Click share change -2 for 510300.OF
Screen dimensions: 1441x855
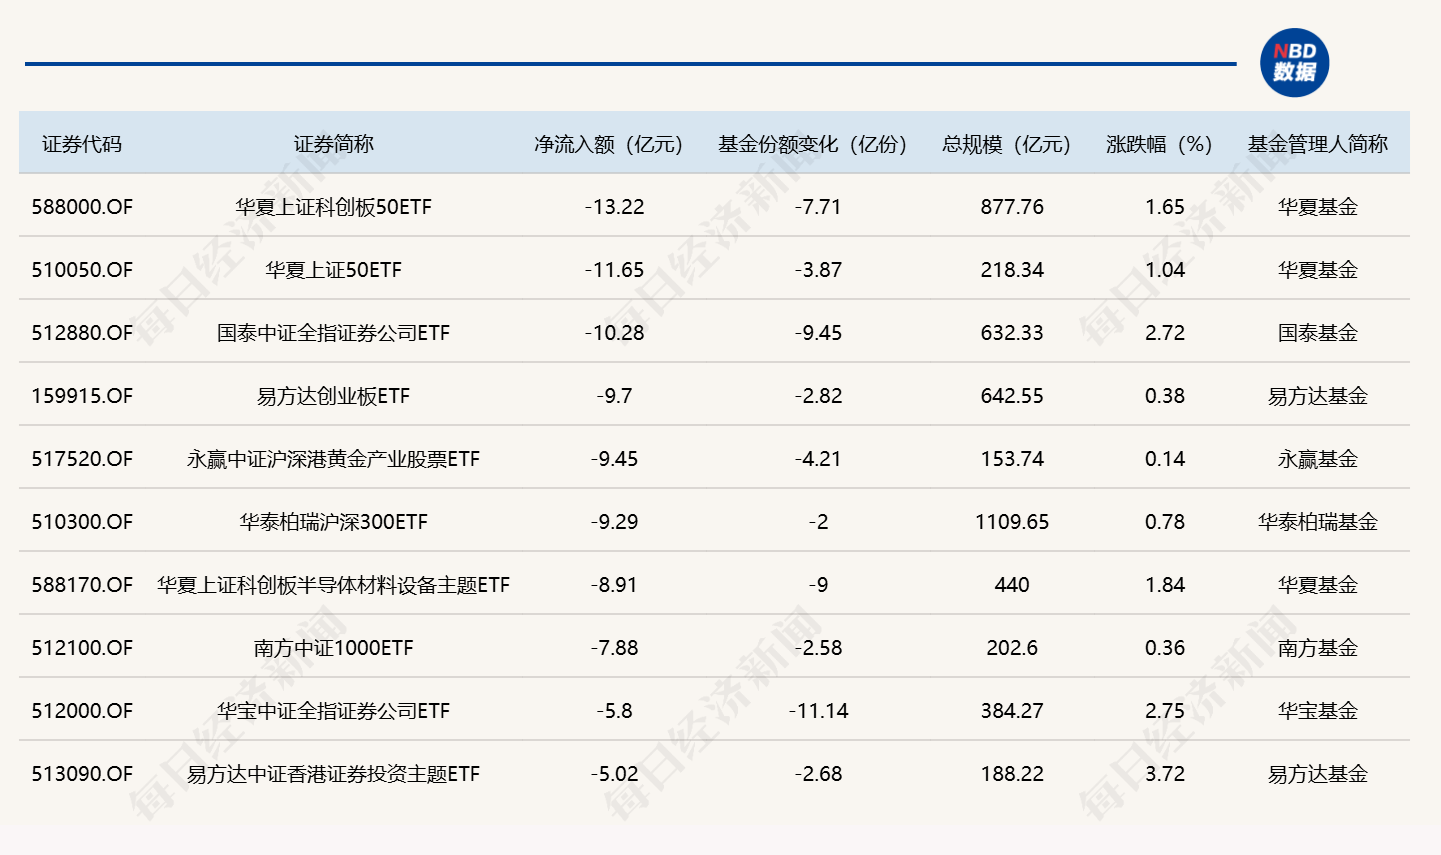[x=819, y=522]
